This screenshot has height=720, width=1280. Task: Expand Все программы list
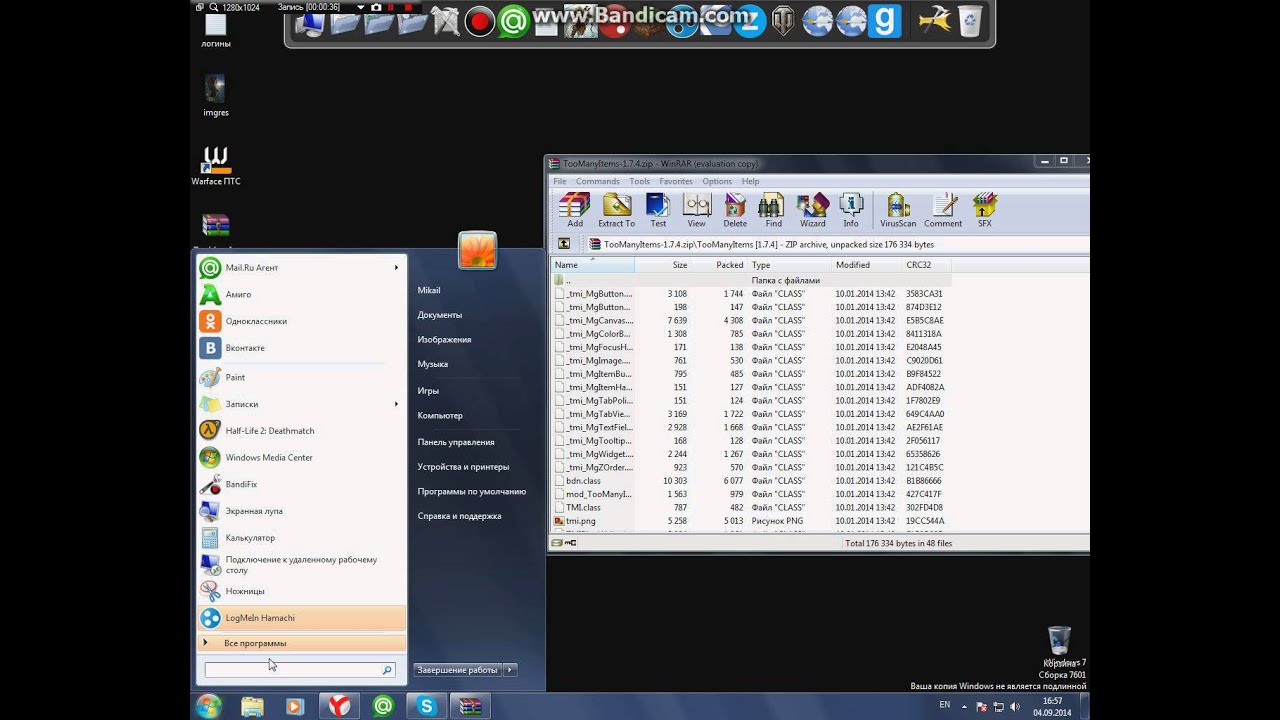point(300,643)
